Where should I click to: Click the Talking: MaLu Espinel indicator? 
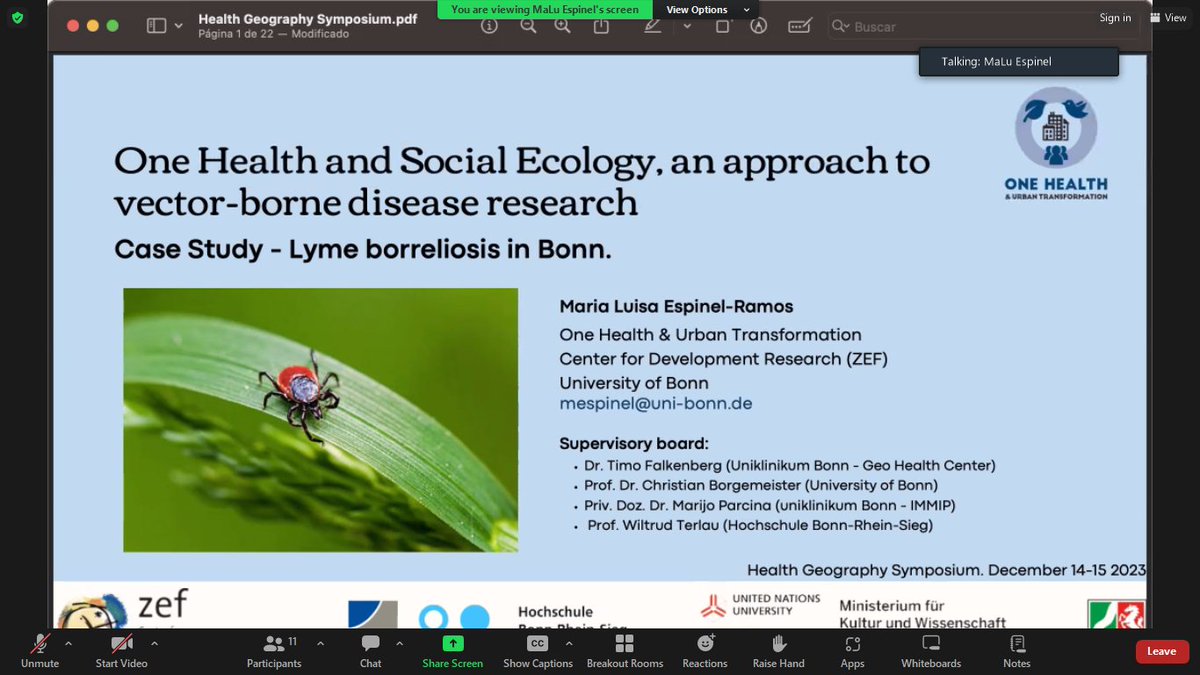coord(1018,62)
